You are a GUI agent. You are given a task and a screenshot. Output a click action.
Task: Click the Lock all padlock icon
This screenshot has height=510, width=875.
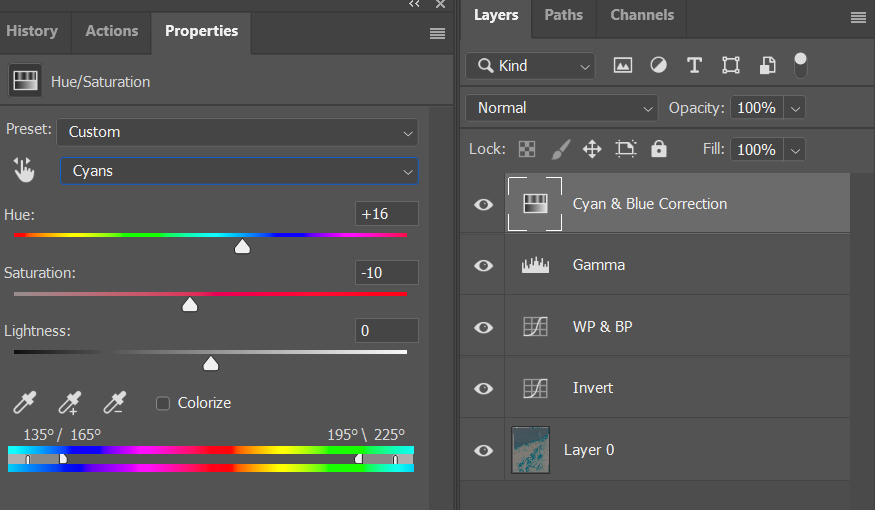(x=658, y=149)
